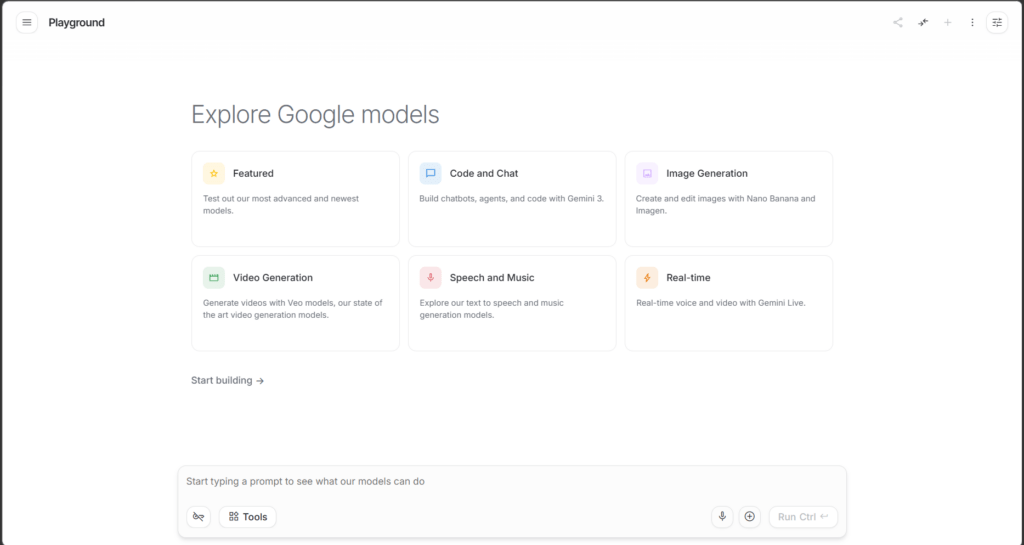Click the share icon in top bar
Viewport: 1024px width, 545px height.
(x=898, y=22)
